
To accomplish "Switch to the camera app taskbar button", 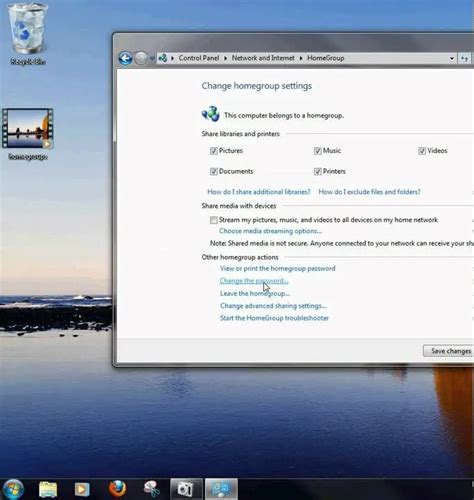I will [x=186, y=489].
